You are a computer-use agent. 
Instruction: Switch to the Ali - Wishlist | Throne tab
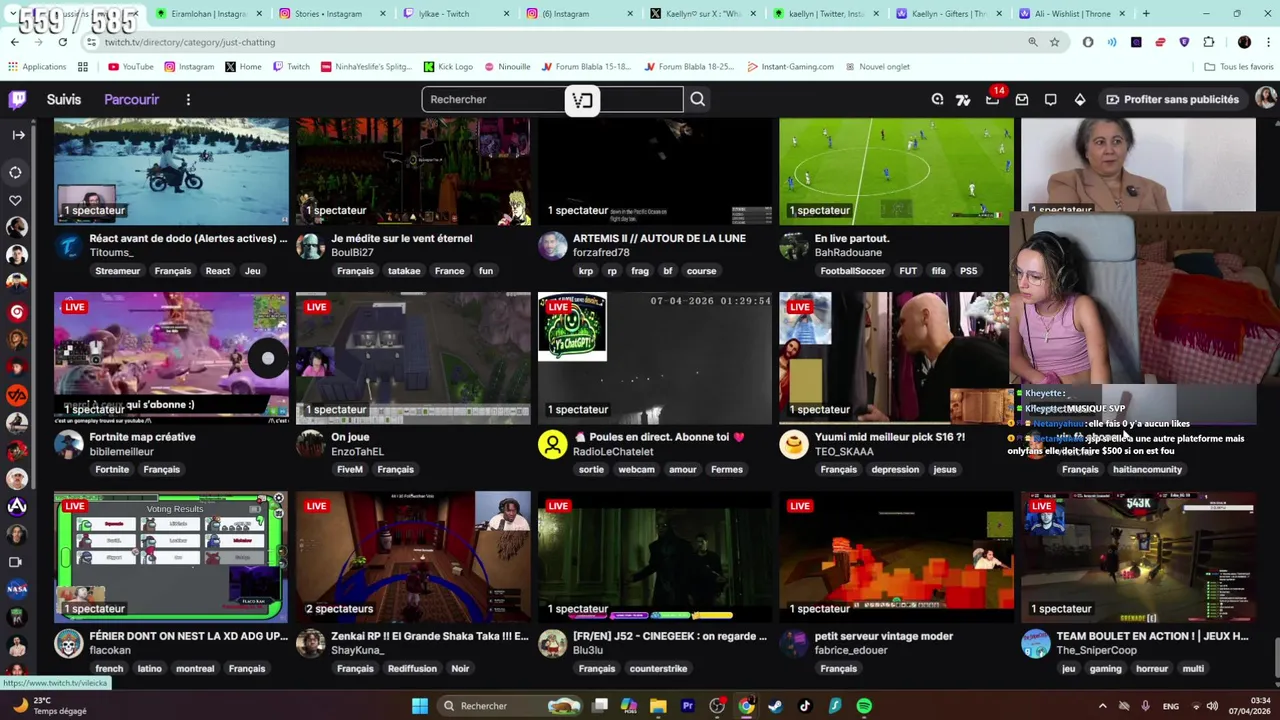[x=1071, y=13]
